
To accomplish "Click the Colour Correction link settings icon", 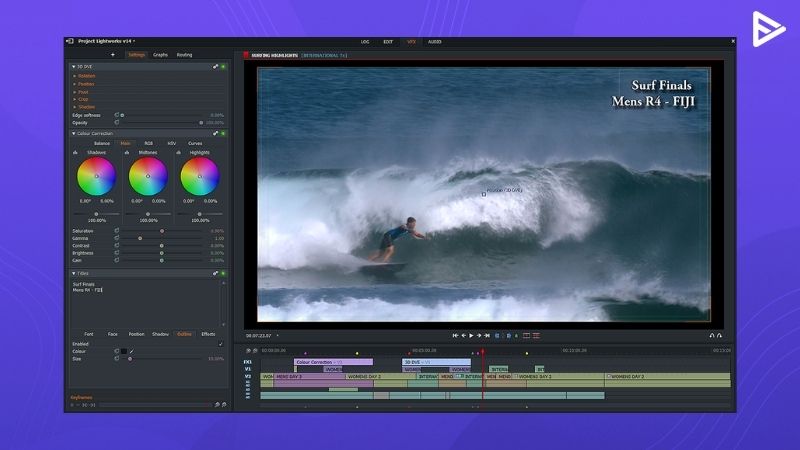I will (215, 134).
